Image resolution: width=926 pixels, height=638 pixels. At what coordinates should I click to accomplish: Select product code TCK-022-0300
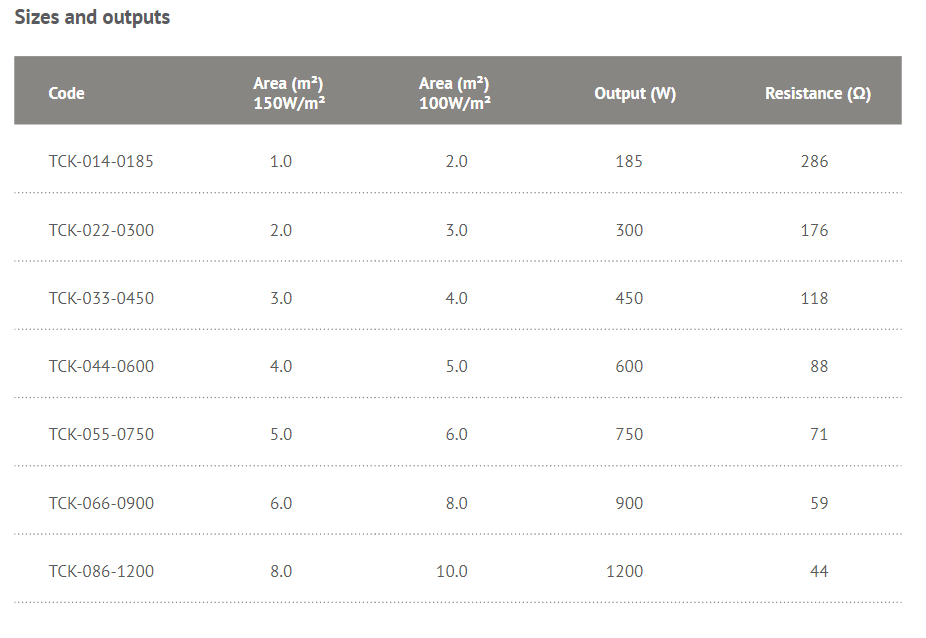pos(101,230)
